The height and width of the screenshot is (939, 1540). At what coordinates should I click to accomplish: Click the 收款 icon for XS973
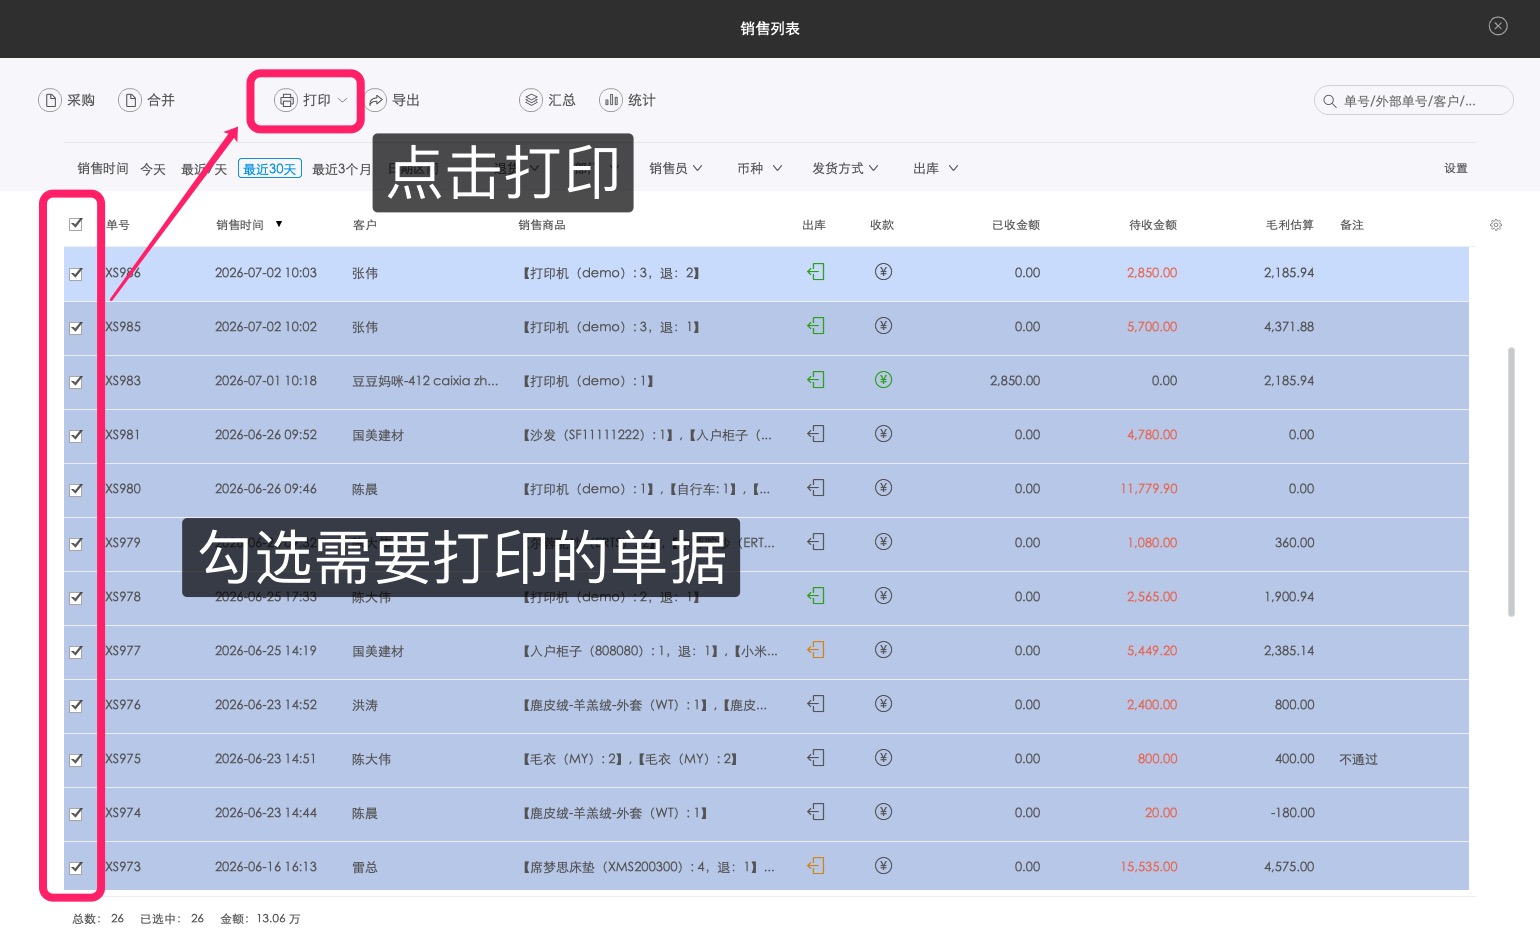click(883, 866)
